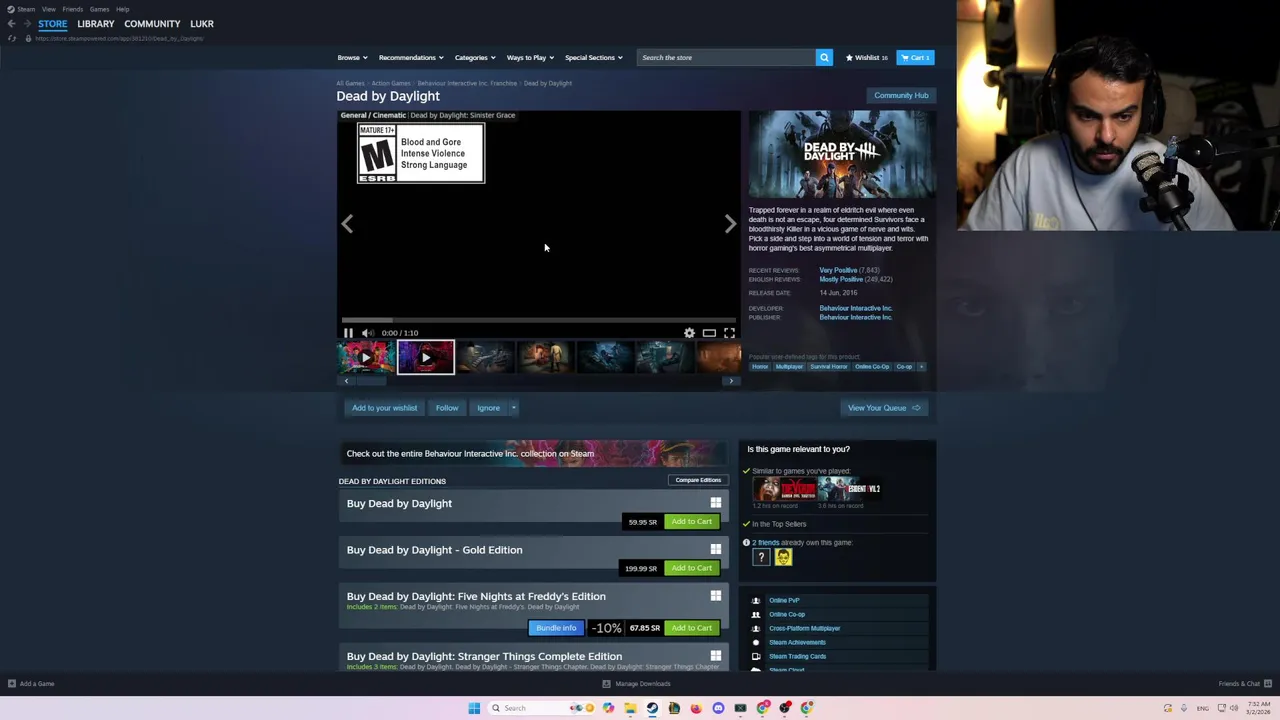Open the STORE tab

(x=53, y=23)
